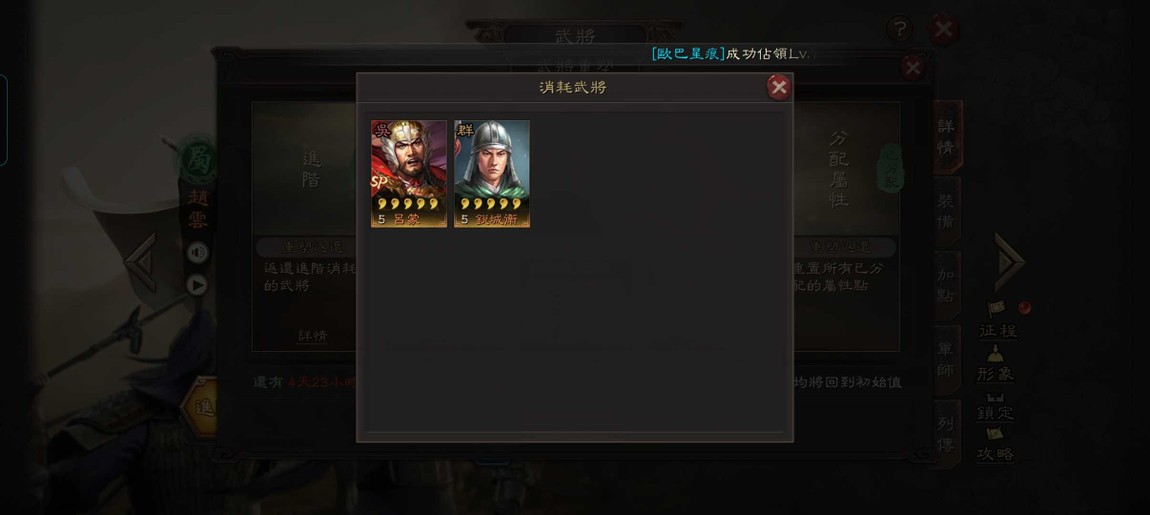Open the help question mark icon
1150x515 pixels.
pyautogui.click(x=899, y=29)
